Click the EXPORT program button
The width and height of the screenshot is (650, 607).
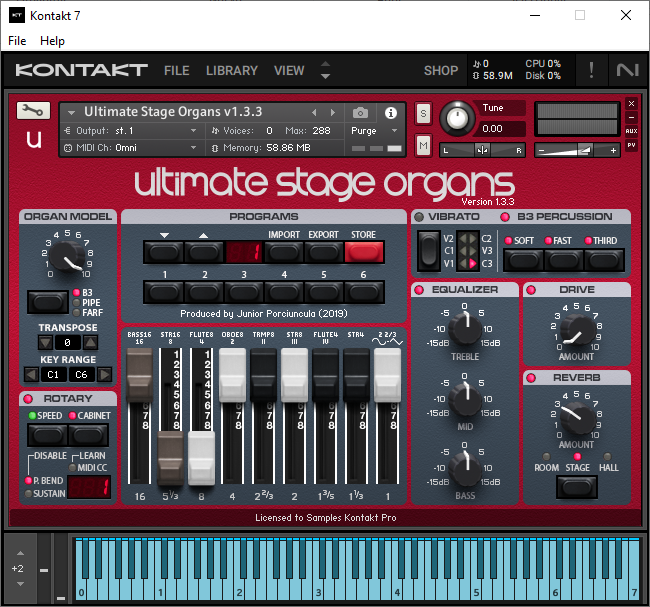click(323, 252)
